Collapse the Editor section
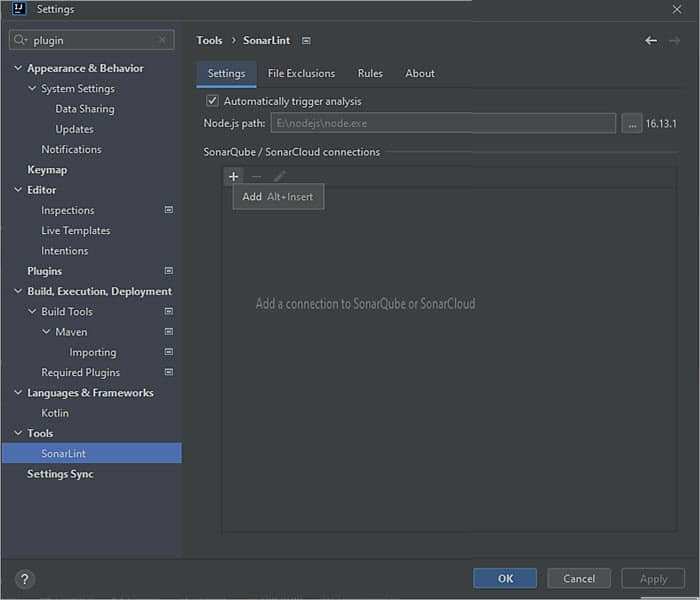 point(18,190)
